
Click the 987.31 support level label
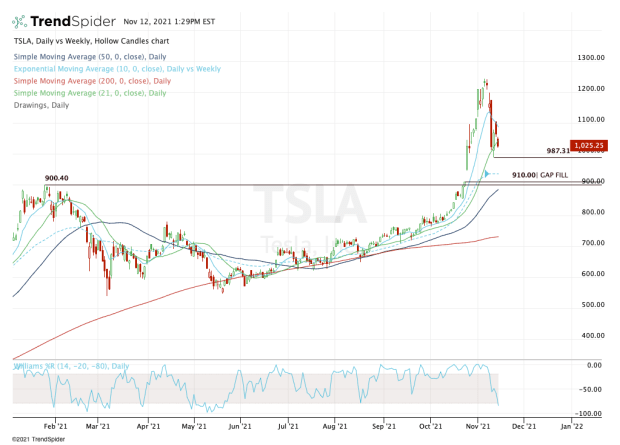click(x=558, y=151)
